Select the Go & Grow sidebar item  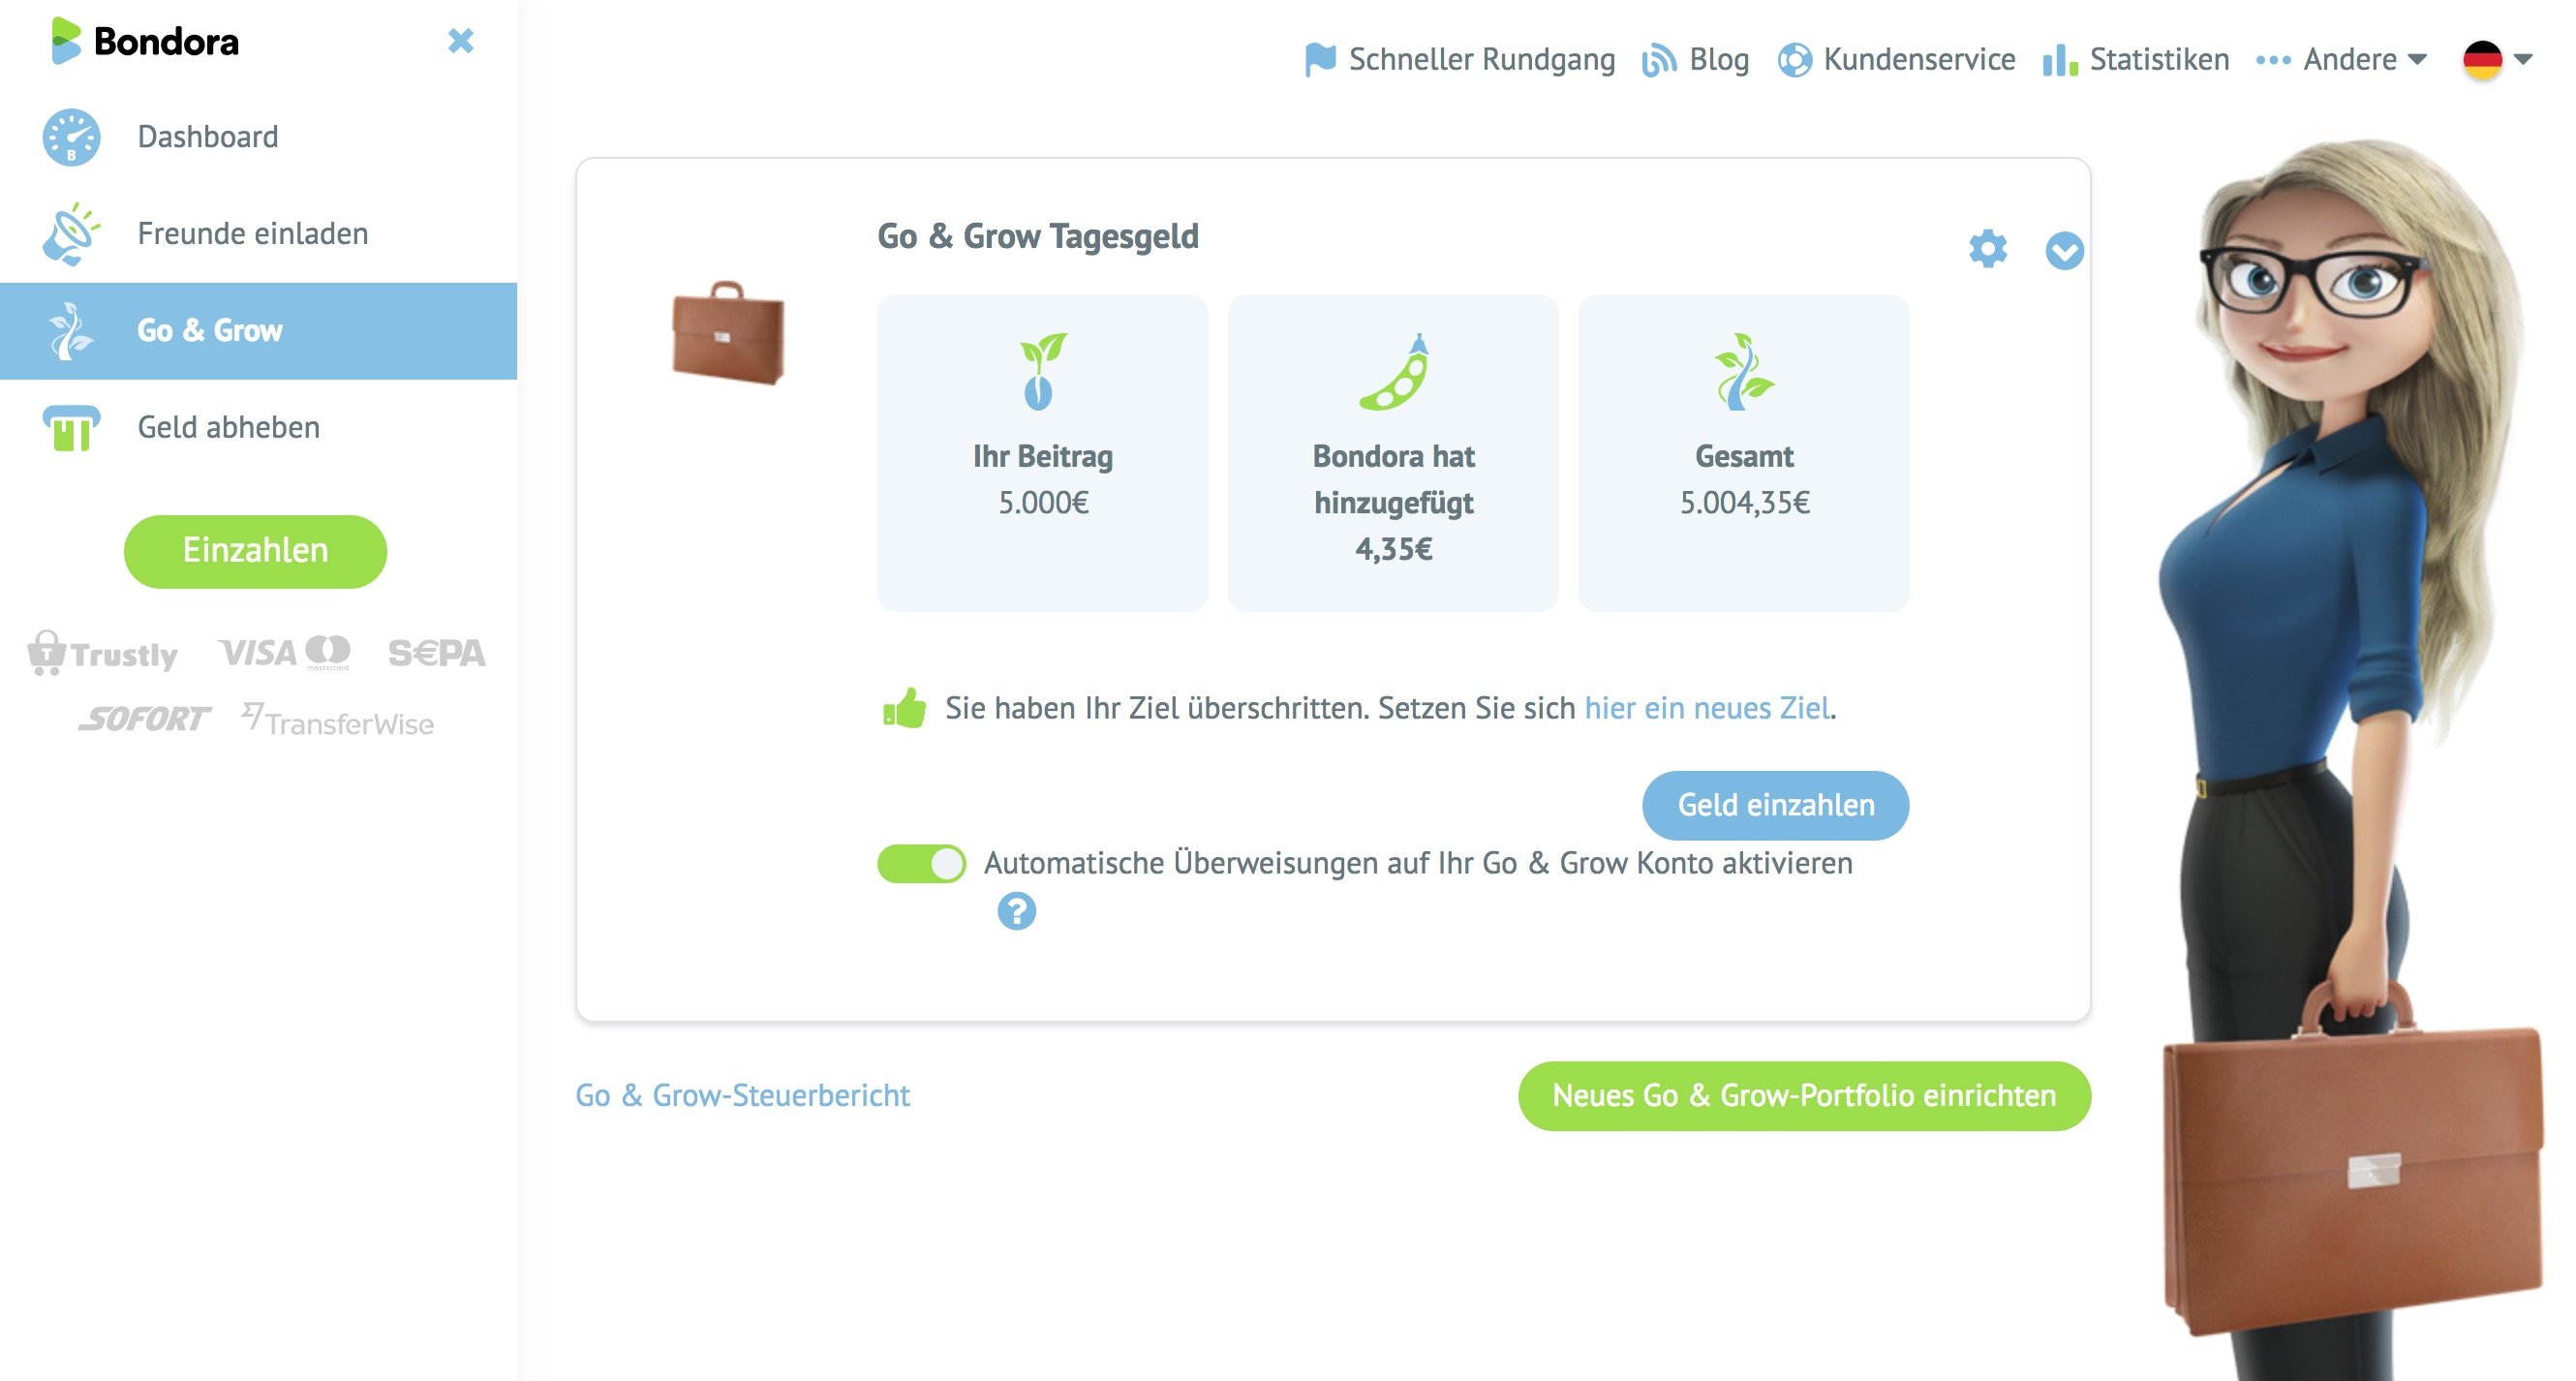[258, 331]
